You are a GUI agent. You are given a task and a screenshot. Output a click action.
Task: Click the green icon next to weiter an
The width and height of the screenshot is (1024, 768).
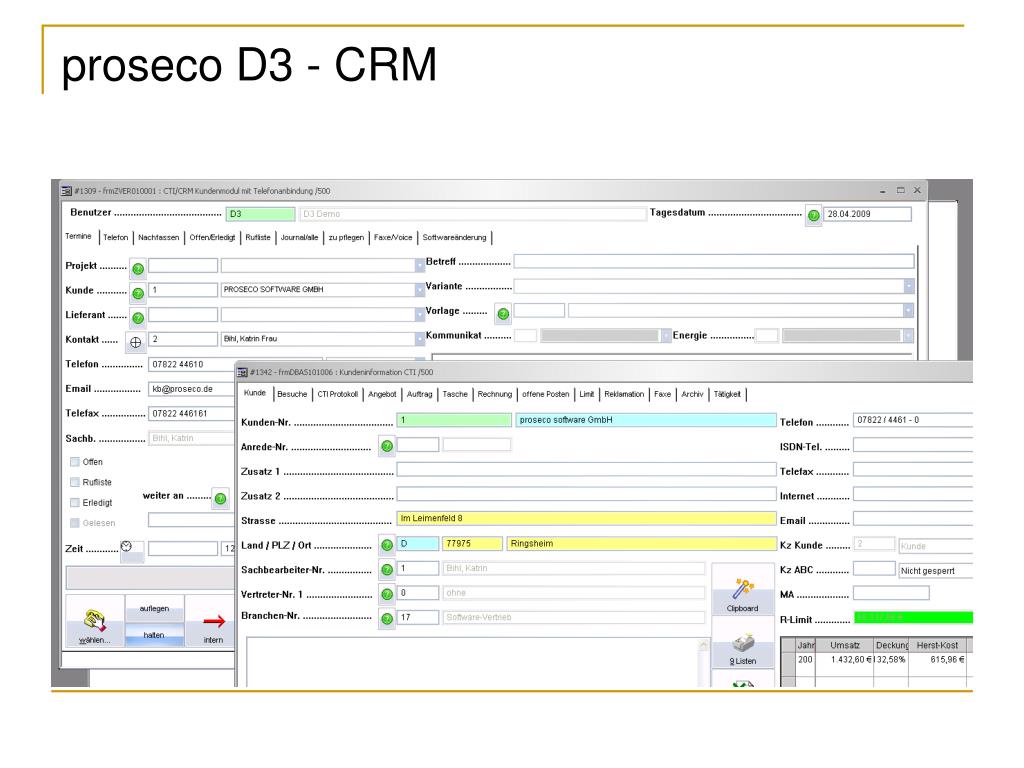coord(221,499)
